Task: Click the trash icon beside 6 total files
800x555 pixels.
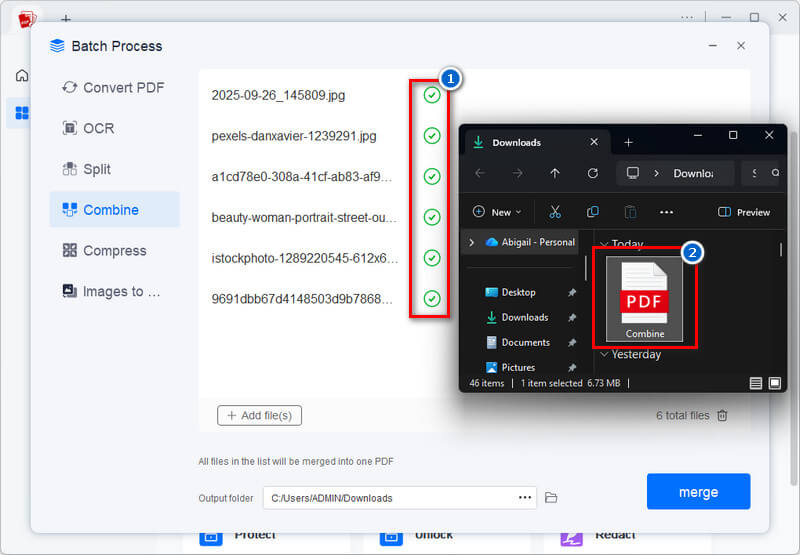Action: coord(722,415)
